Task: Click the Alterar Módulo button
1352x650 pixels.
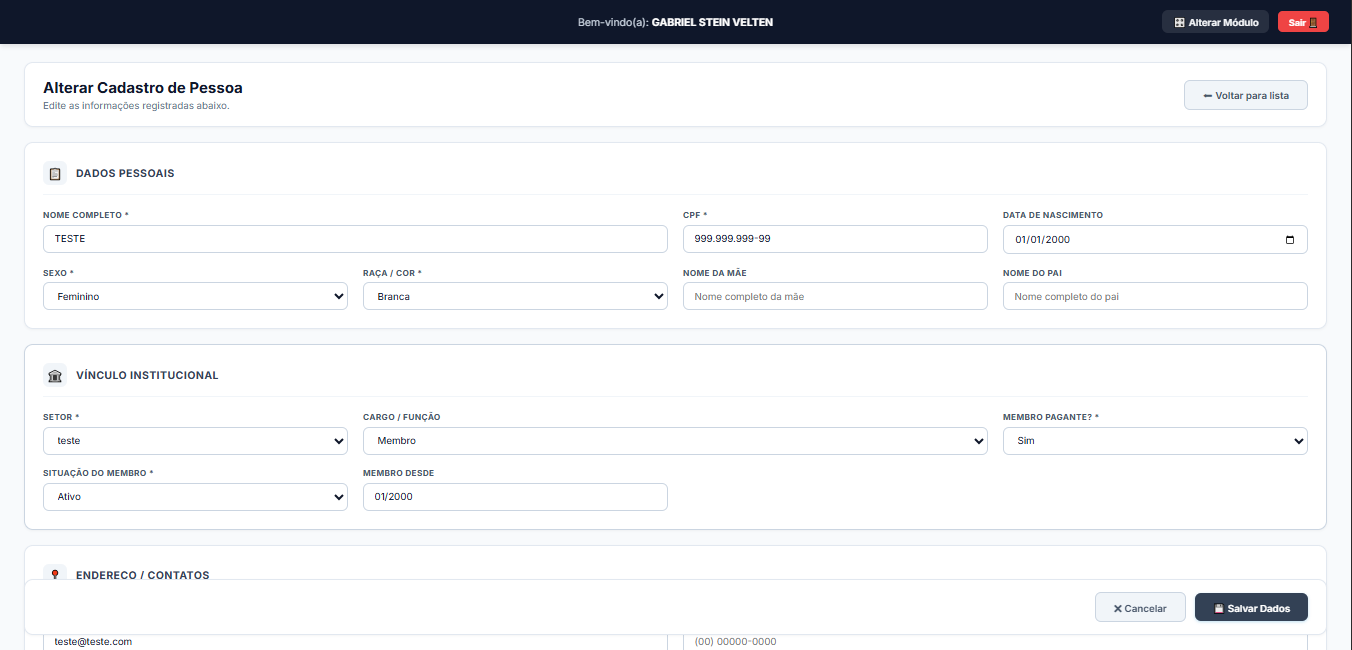Action: tap(1215, 22)
